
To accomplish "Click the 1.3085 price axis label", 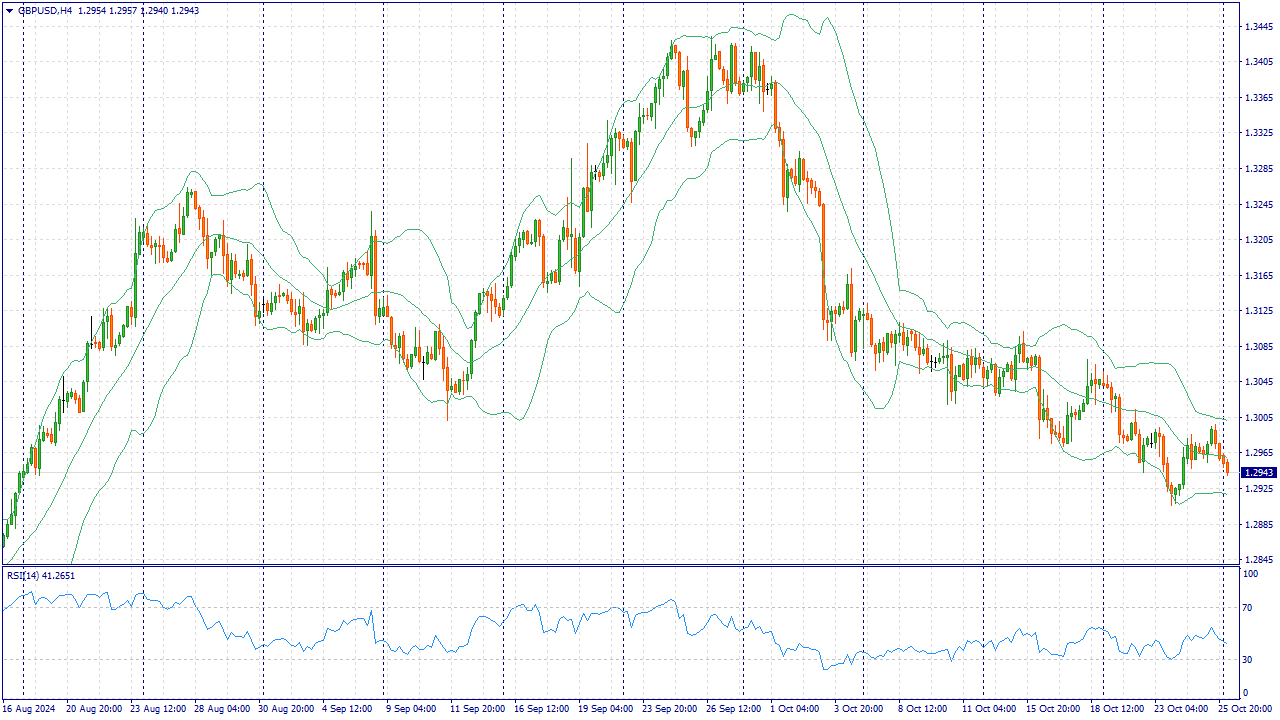I will 1258,347.
